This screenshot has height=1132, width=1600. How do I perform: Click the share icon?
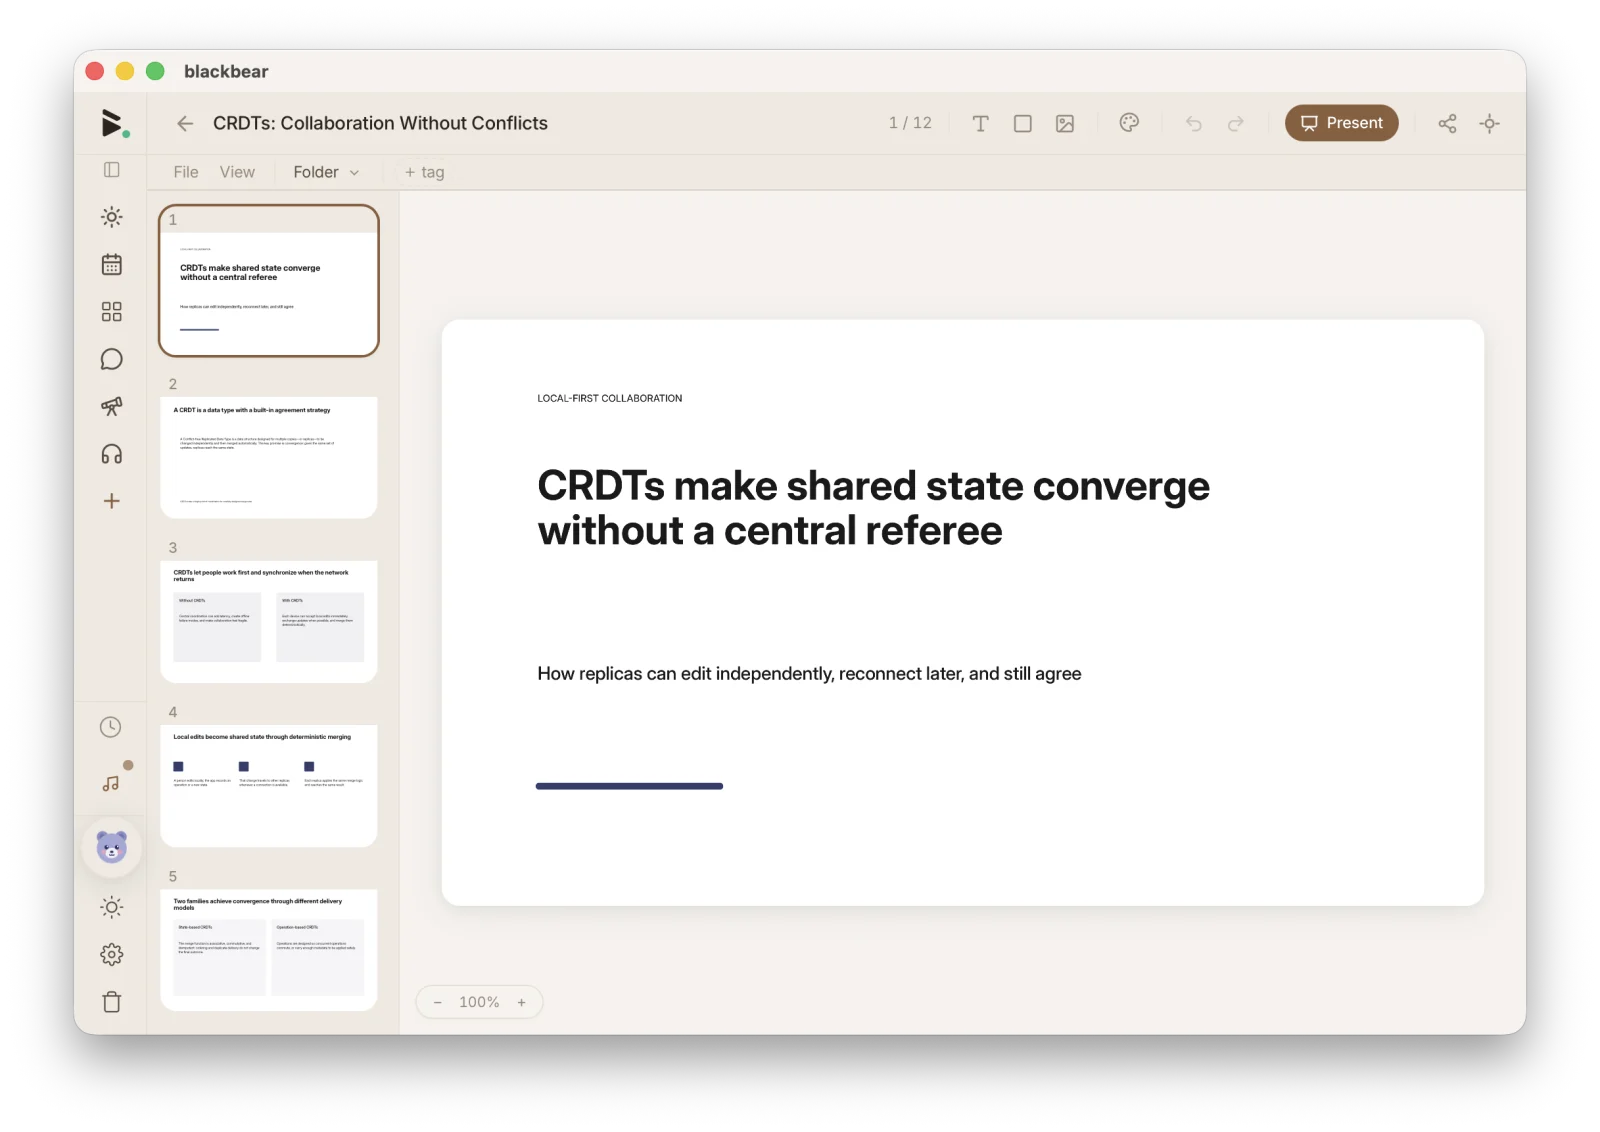pyautogui.click(x=1447, y=123)
